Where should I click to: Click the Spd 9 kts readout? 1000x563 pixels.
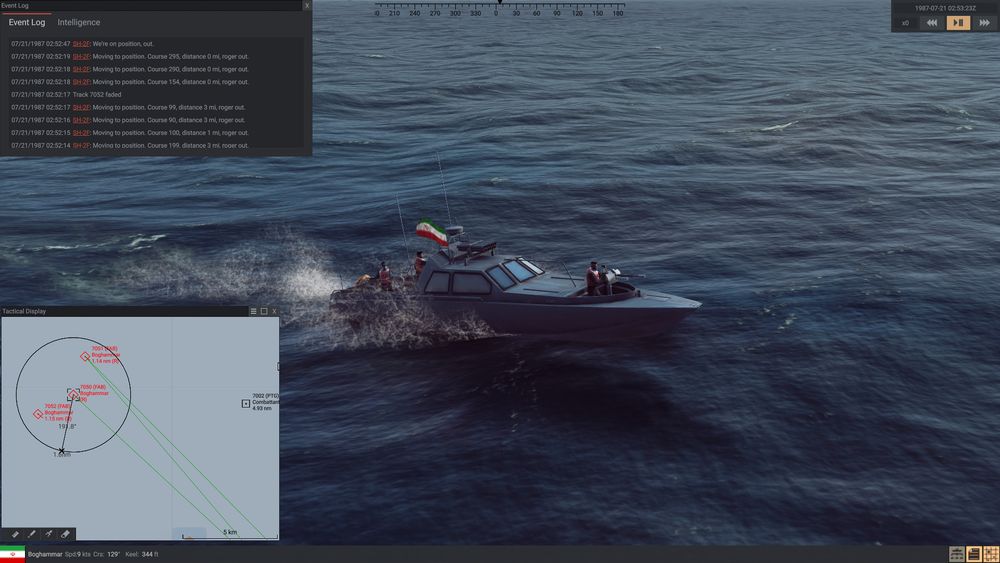pos(78,554)
